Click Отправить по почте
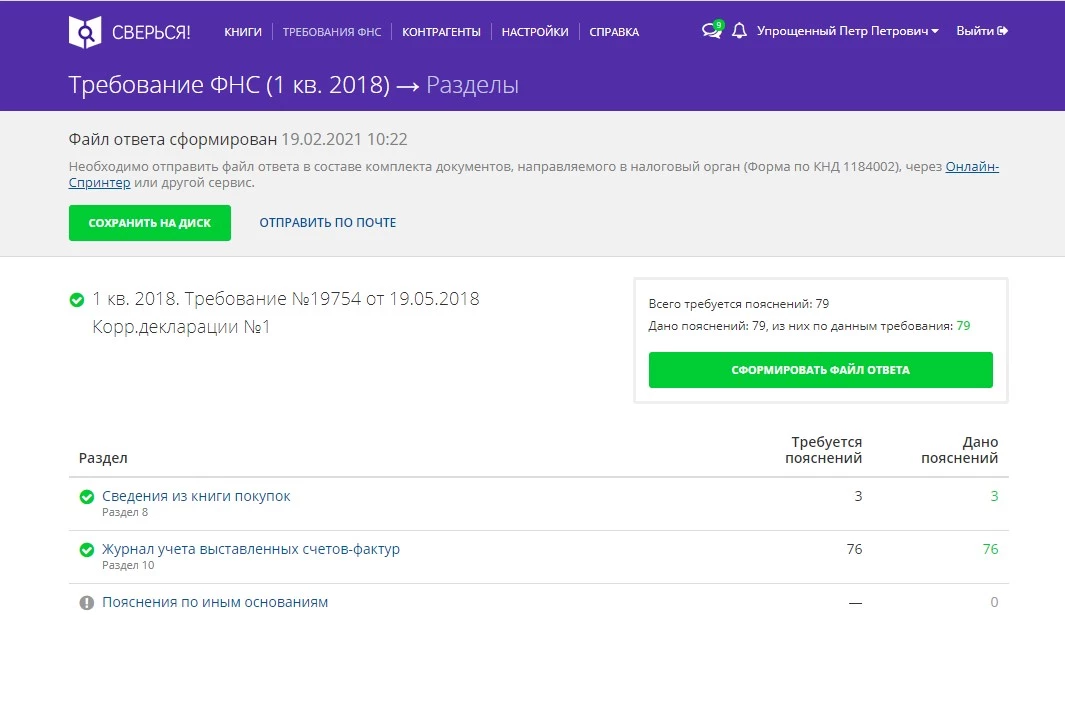This screenshot has width=1065, height=703. [328, 223]
